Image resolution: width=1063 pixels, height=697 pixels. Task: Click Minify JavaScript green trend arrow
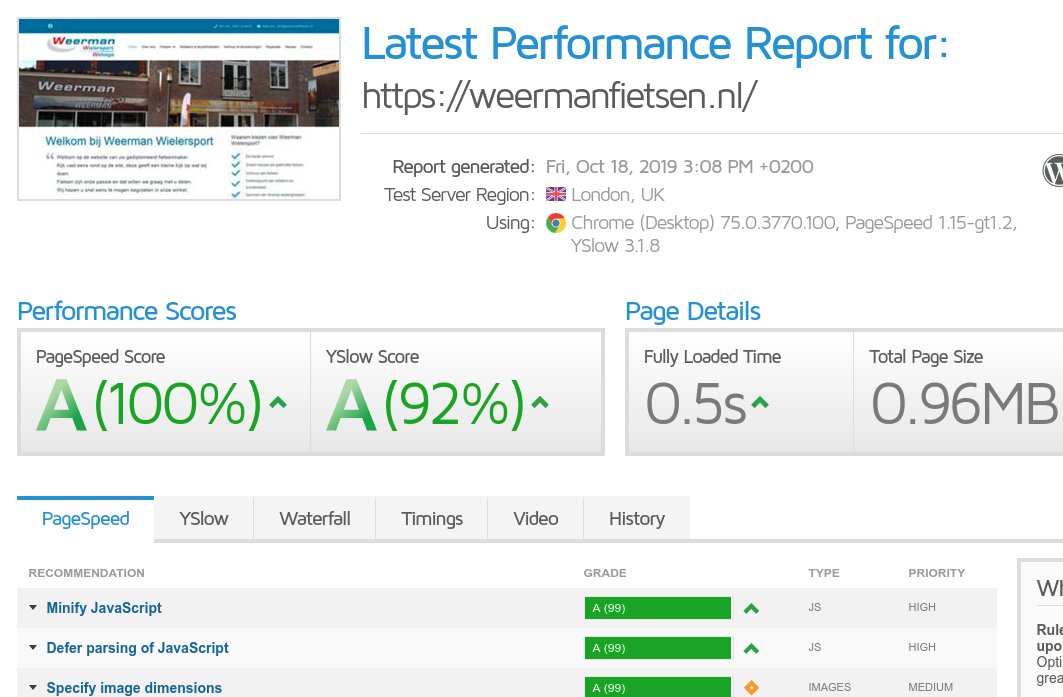tap(751, 608)
